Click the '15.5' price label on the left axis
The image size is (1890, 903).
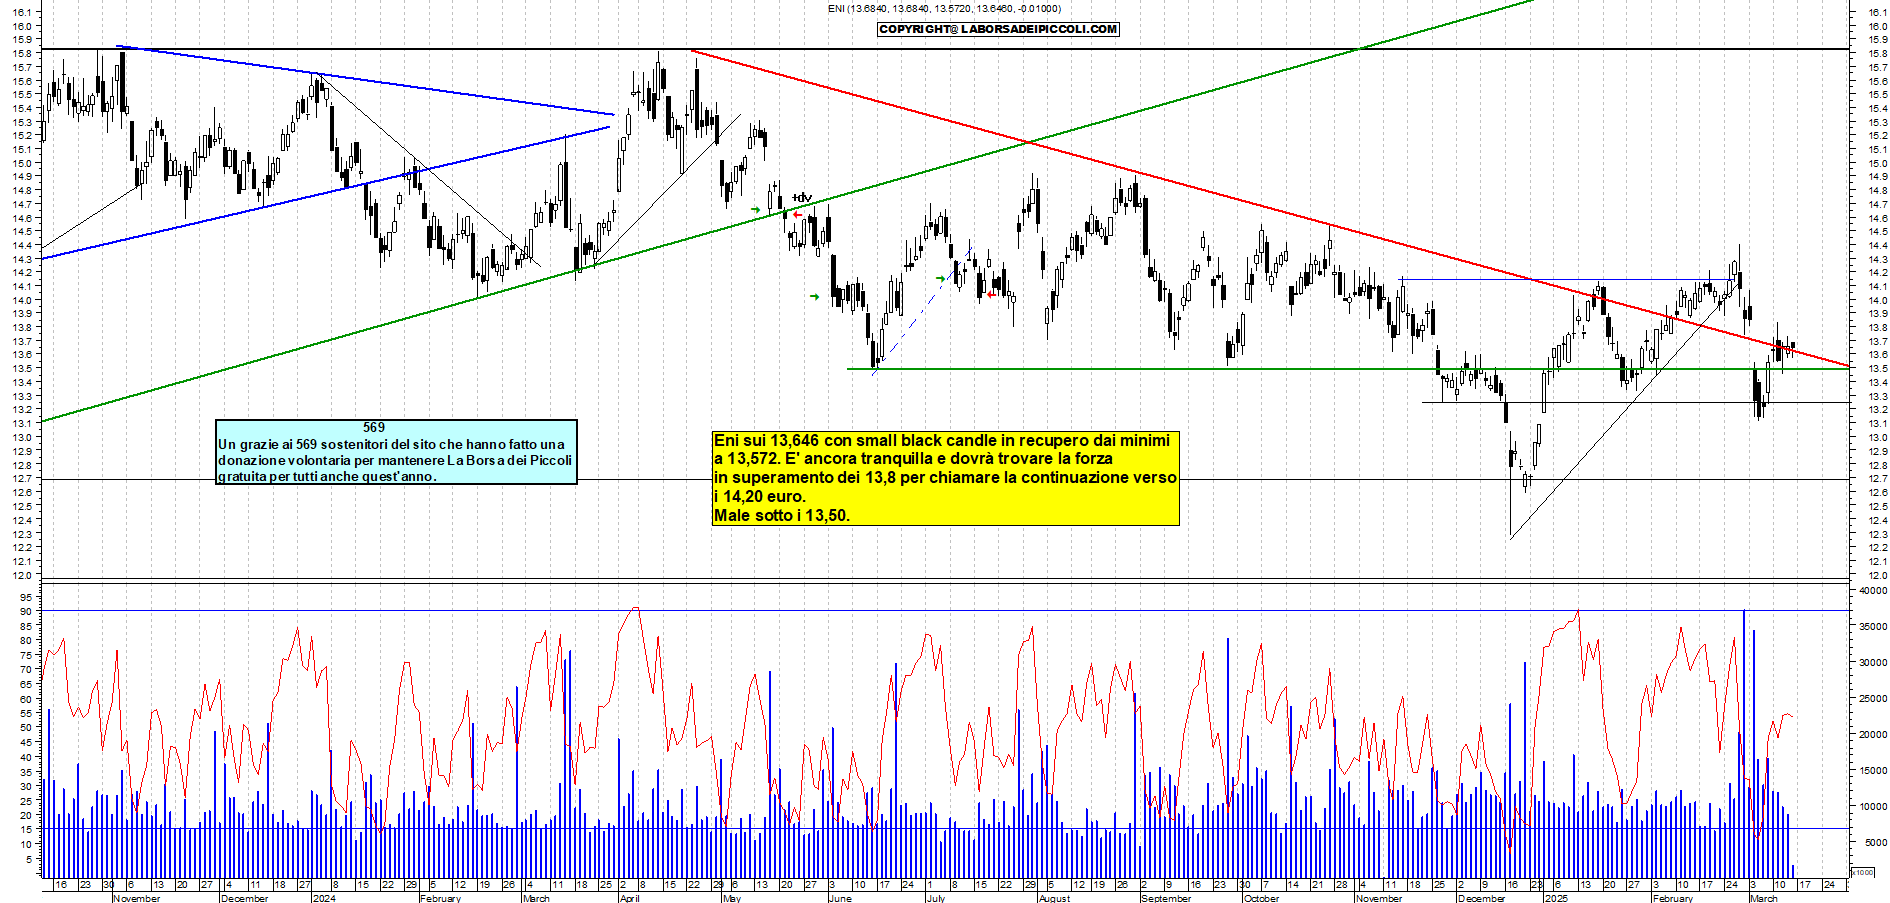[22, 95]
